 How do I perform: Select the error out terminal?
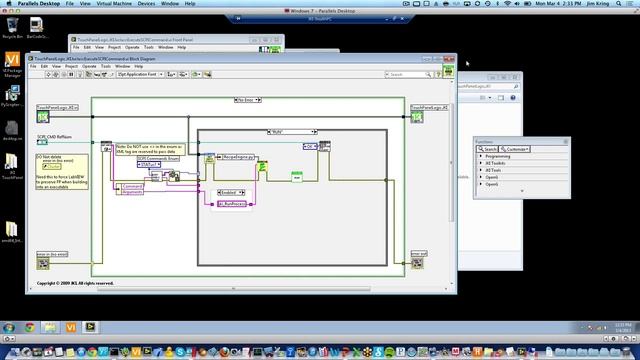tap(417, 264)
